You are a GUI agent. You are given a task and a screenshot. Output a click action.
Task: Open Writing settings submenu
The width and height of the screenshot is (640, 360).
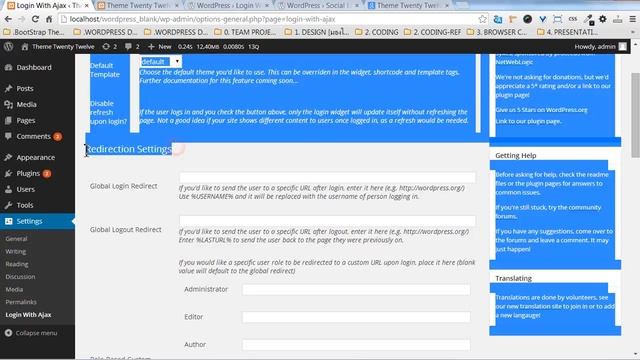tap(16, 251)
